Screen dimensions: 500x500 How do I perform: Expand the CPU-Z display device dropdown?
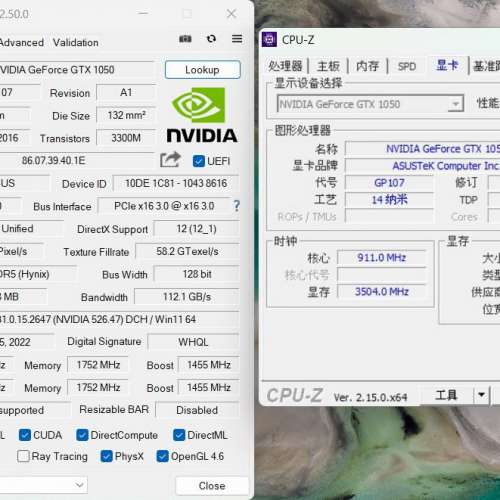455,104
